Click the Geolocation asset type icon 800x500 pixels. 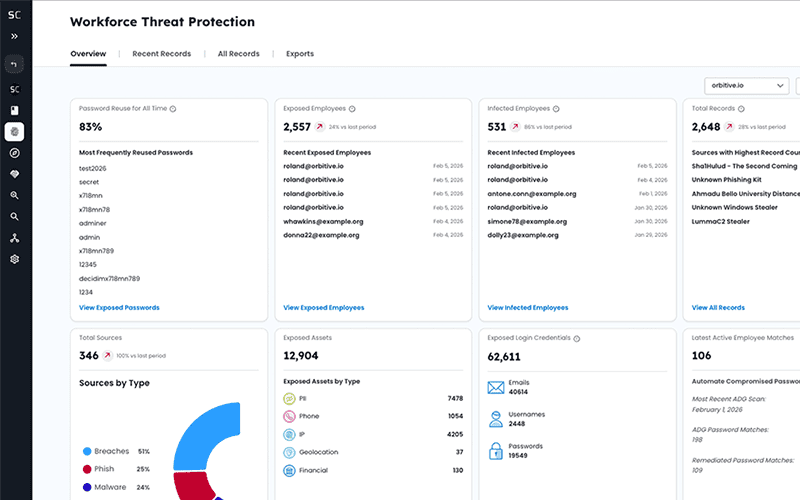click(x=289, y=453)
